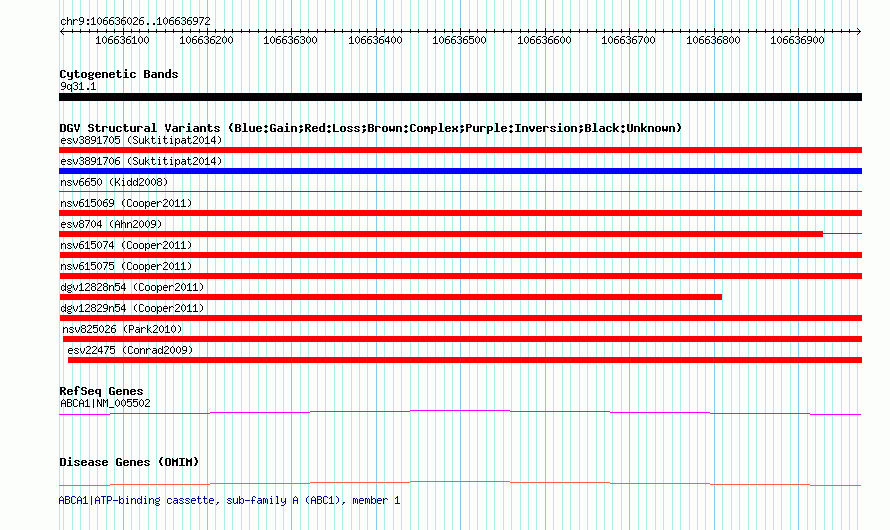This screenshot has height=530, width=890.
Task: Click the dgv12829n54 (Cooper2011) label
Action: 132,308
